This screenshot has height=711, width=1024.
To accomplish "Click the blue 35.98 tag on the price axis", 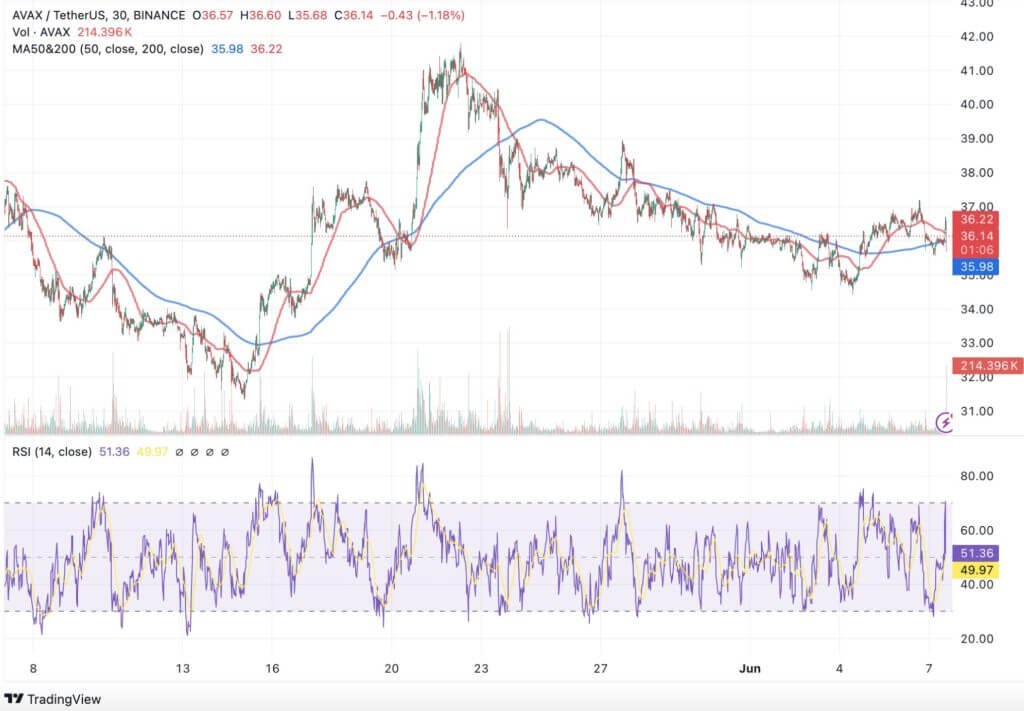I will pos(976,266).
